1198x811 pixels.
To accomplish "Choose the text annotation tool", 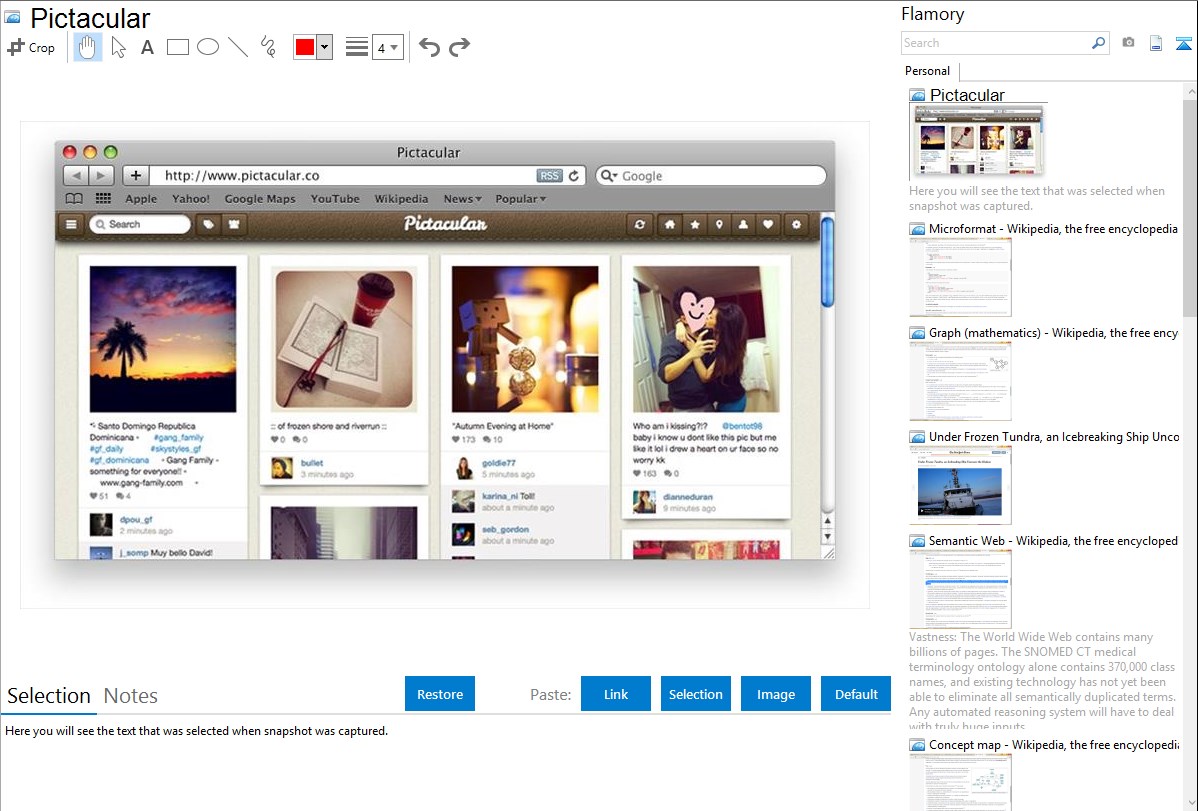I will coord(147,47).
